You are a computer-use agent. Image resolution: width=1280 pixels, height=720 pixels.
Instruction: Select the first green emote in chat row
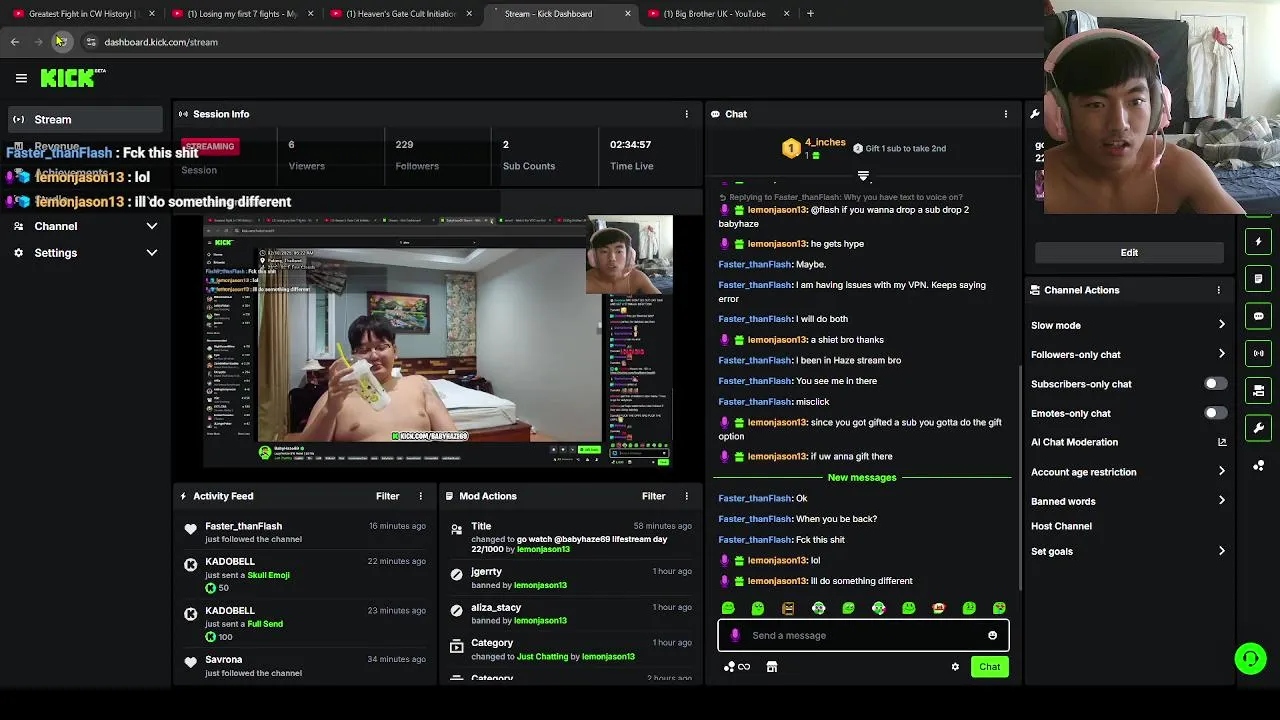click(x=728, y=608)
